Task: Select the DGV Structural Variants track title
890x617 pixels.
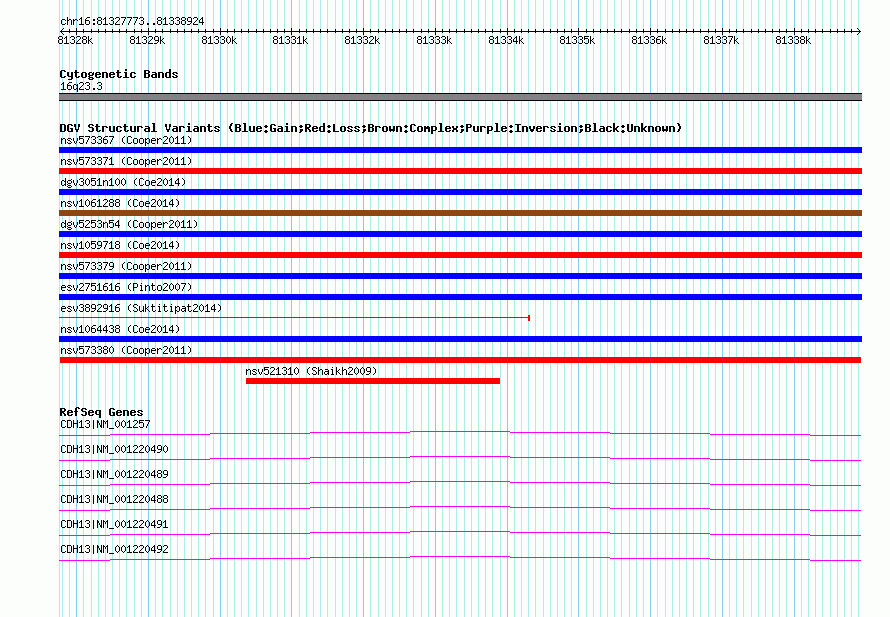Action: coord(370,128)
